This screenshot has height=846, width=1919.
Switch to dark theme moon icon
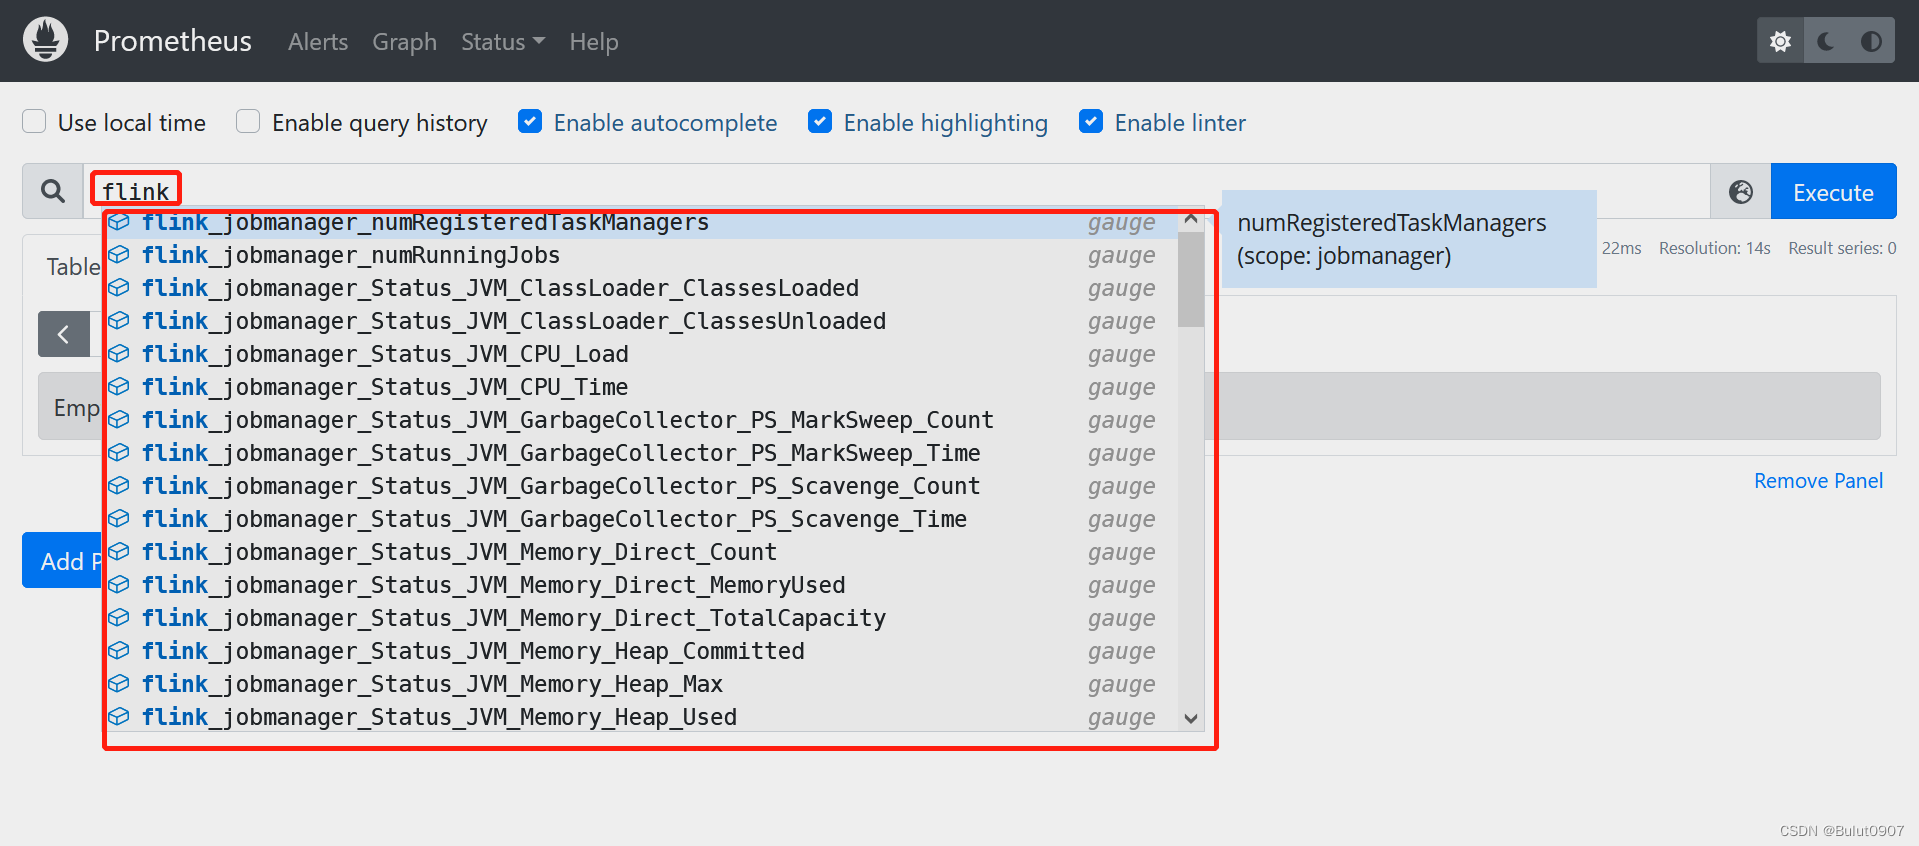pyautogui.click(x=1826, y=41)
